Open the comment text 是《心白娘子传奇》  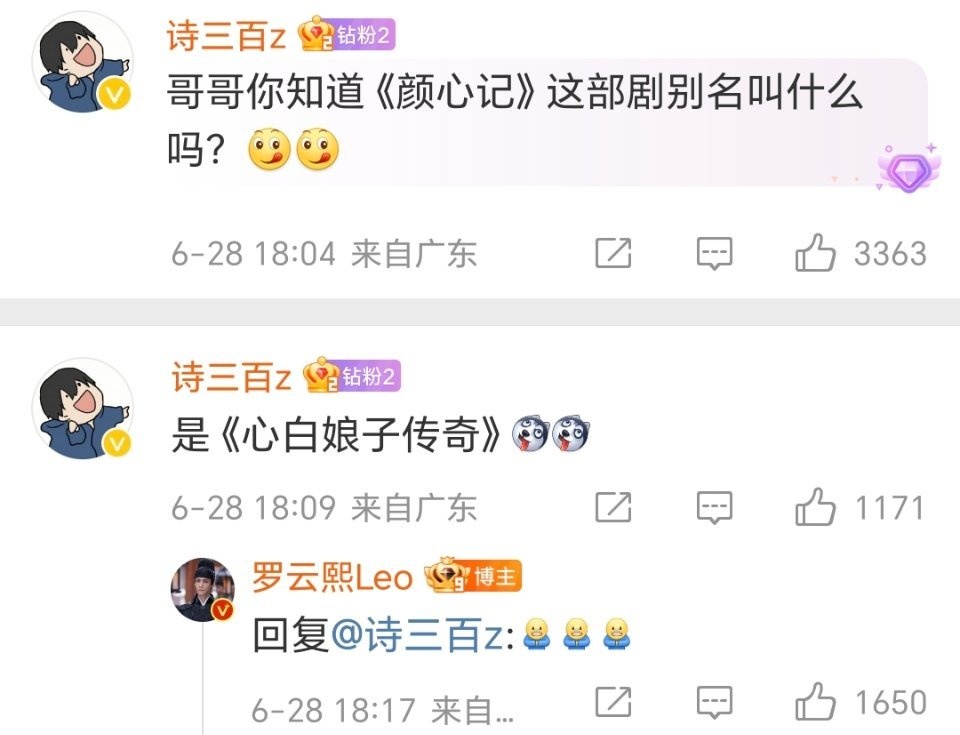pyautogui.click(x=336, y=435)
